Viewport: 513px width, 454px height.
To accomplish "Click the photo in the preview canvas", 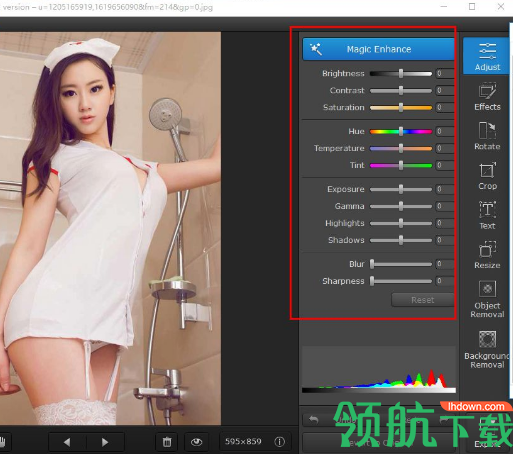I will tap(110, 228).
